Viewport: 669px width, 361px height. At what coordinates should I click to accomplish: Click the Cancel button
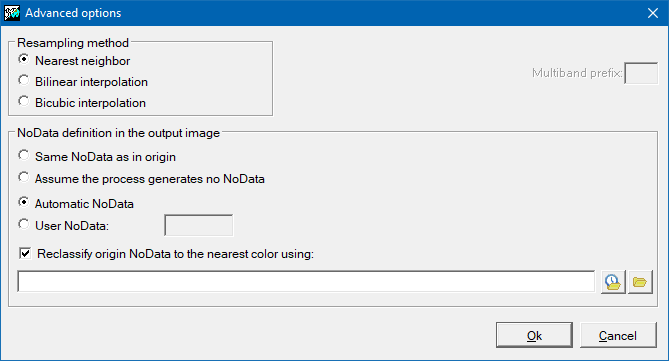point(618,335)
